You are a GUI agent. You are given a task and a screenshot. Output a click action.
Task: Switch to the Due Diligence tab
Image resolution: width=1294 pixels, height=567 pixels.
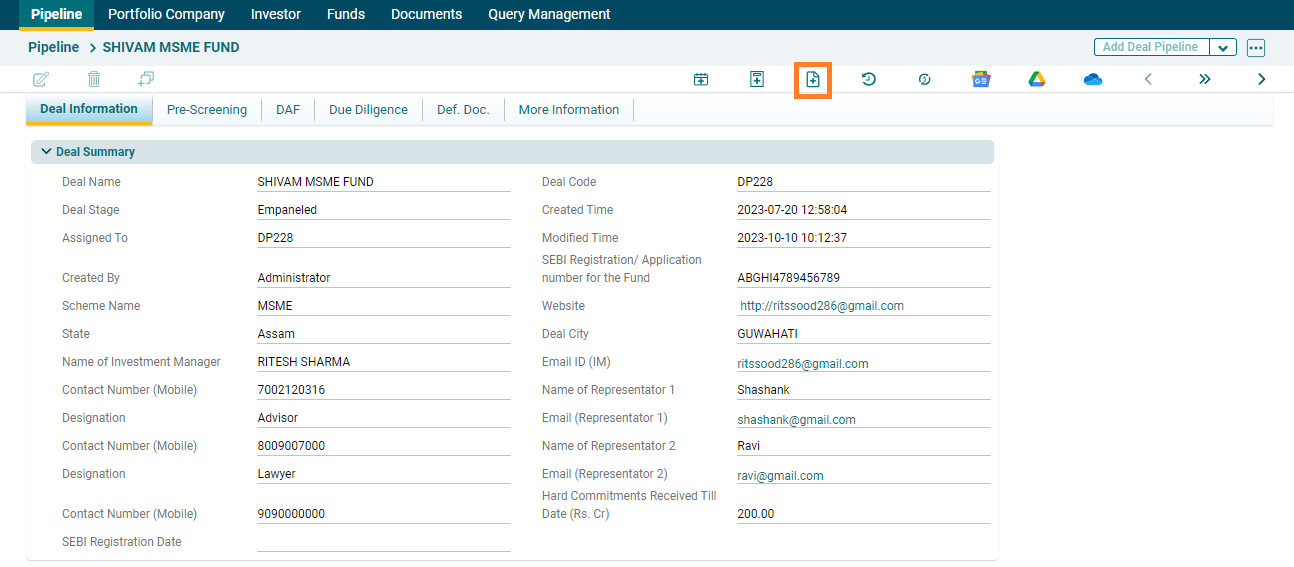click(368, 110)
